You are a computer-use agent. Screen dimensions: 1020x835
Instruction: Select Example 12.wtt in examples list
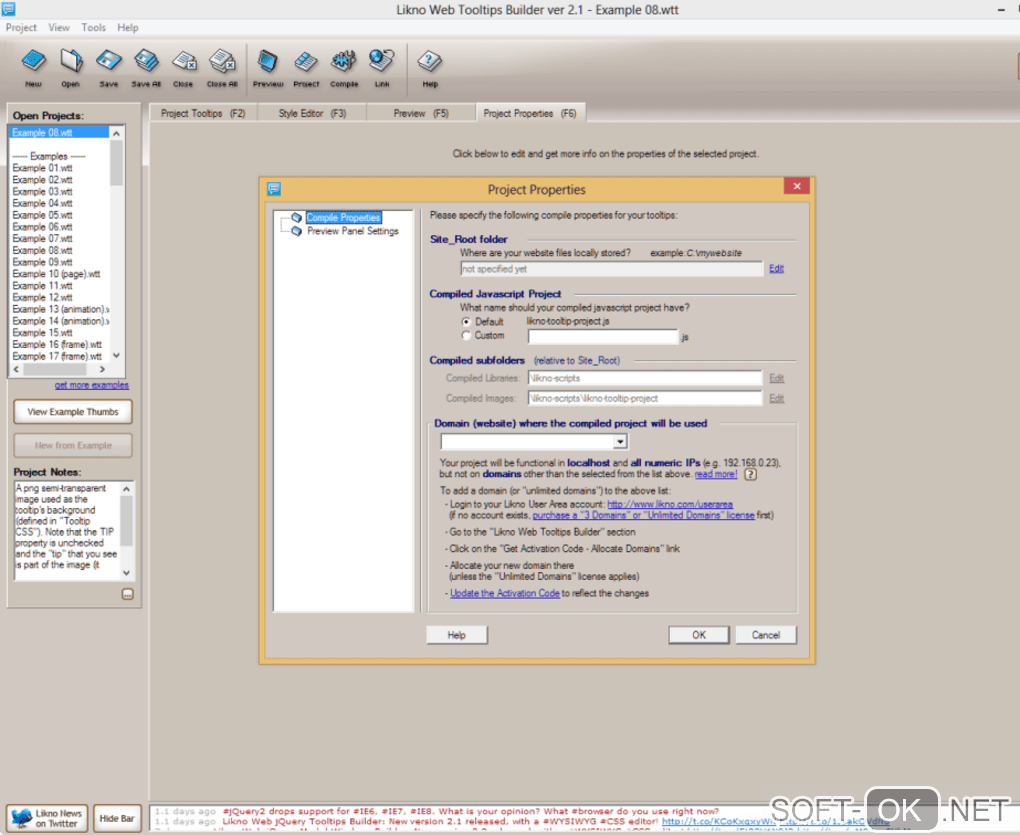coord(42,298)
